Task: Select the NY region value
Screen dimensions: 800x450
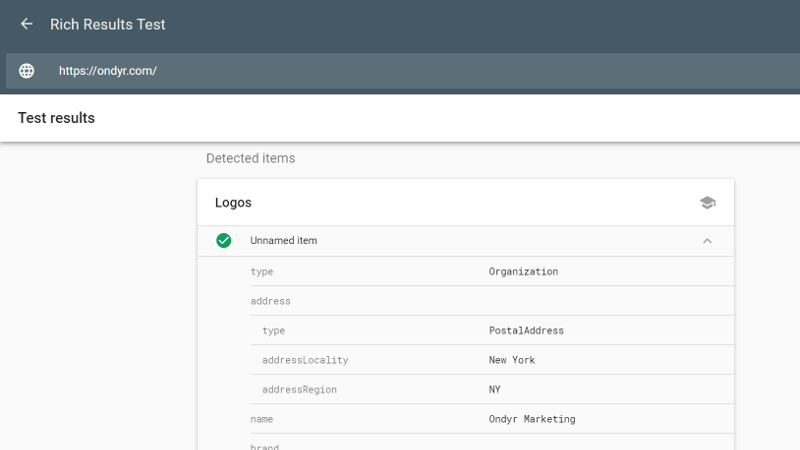Action: pyautogui.click(x=494, y=390)
